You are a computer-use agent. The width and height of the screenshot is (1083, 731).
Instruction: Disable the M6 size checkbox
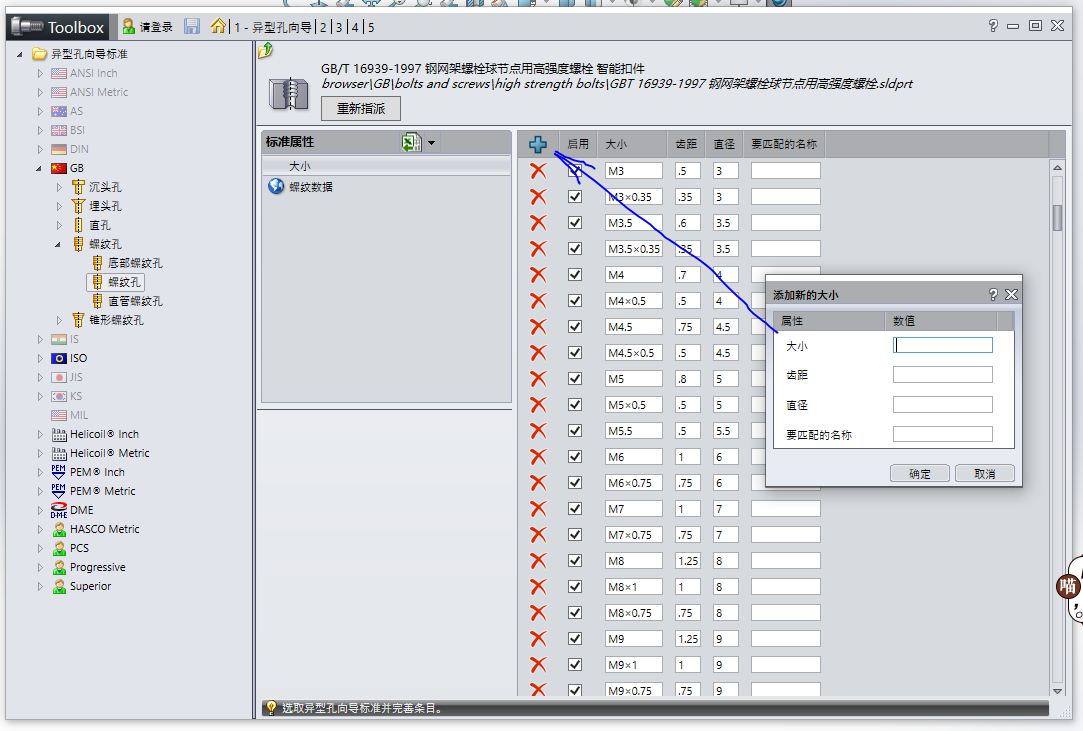(x=575, y=457)
